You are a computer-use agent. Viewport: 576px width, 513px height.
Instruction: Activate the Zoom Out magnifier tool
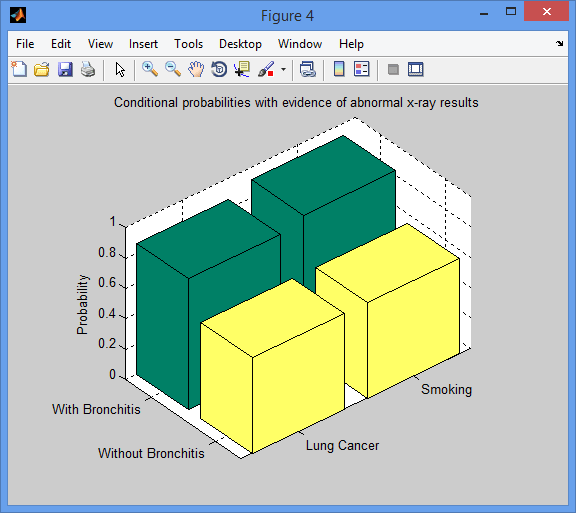pos(173,69)
